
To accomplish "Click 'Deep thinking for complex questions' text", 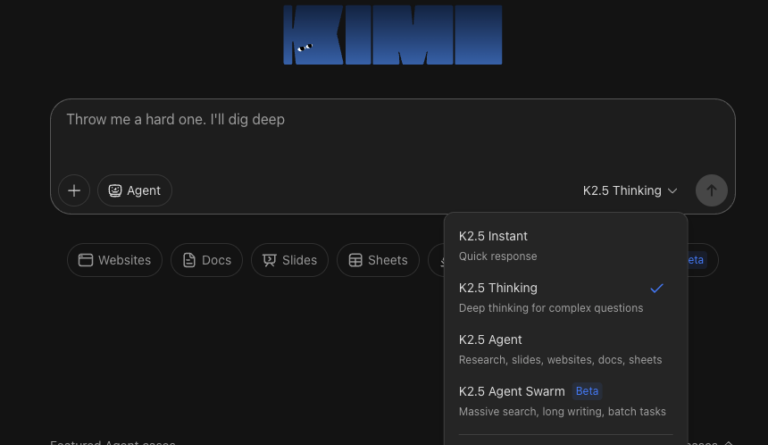I will 551,308.
